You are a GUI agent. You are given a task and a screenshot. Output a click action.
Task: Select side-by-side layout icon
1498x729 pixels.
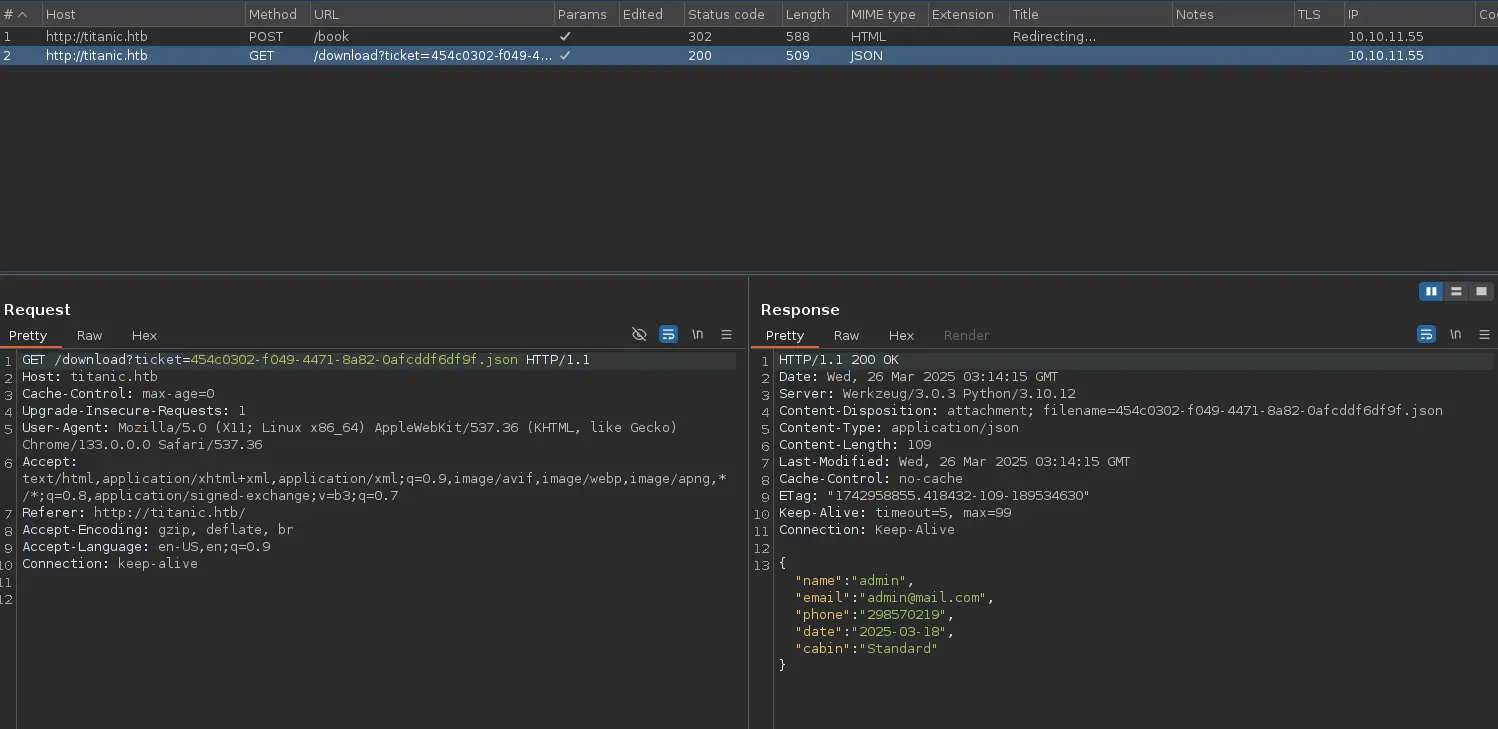pyautogui.click(x=1431, y=291)
